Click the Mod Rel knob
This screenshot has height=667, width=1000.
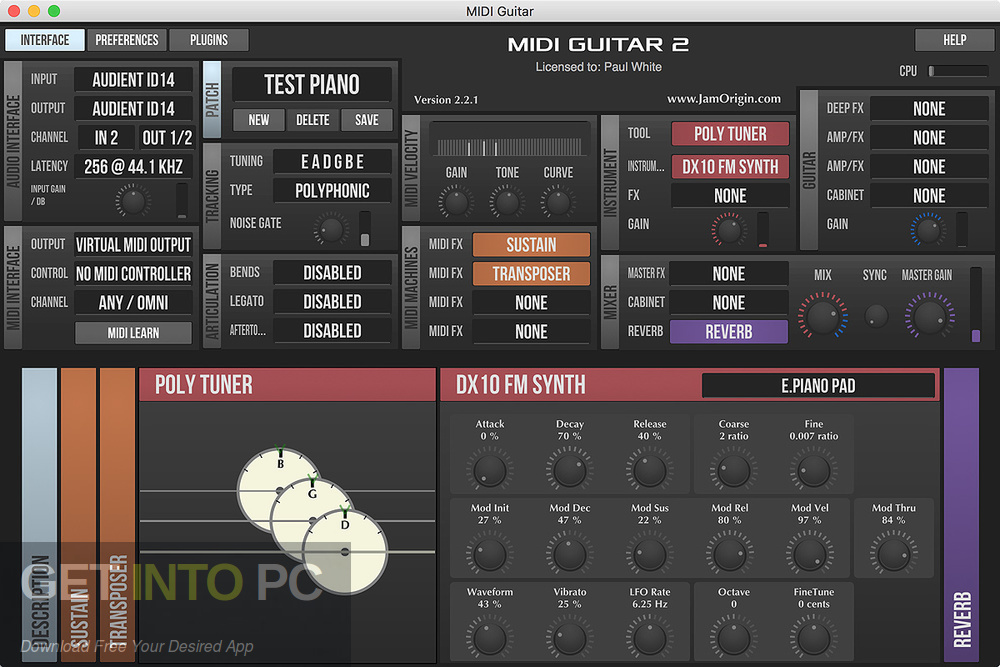(x=730, y=555)
